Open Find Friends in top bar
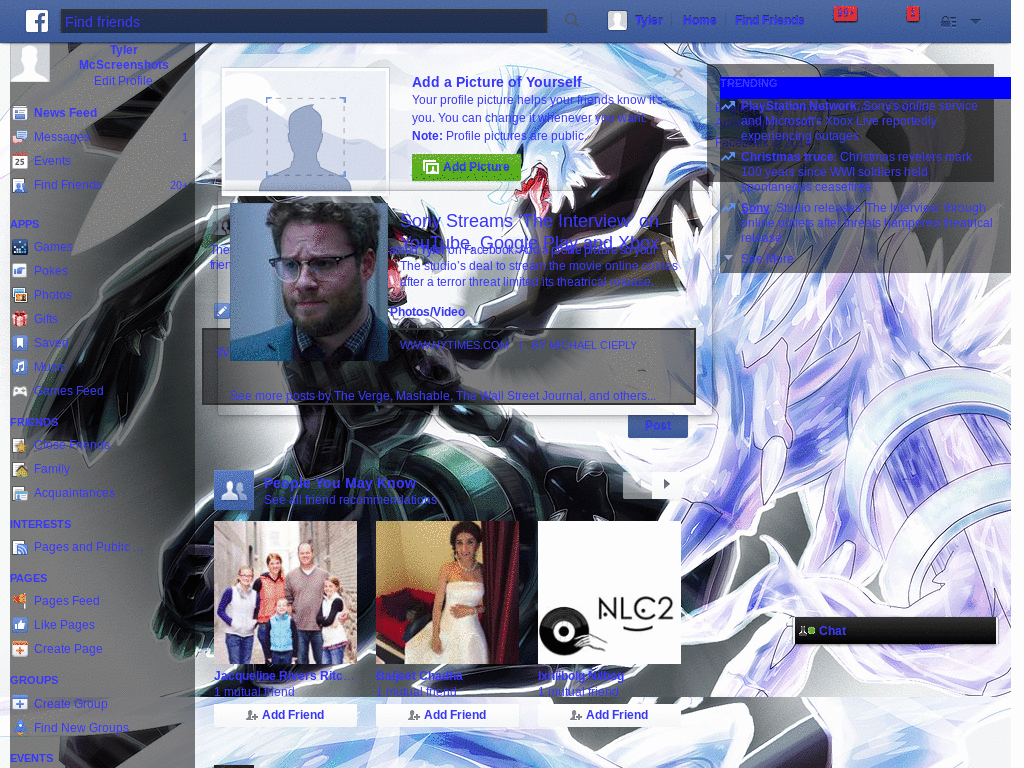The width and height of the screenshot is (1024, 768). (x=769, y=20)
